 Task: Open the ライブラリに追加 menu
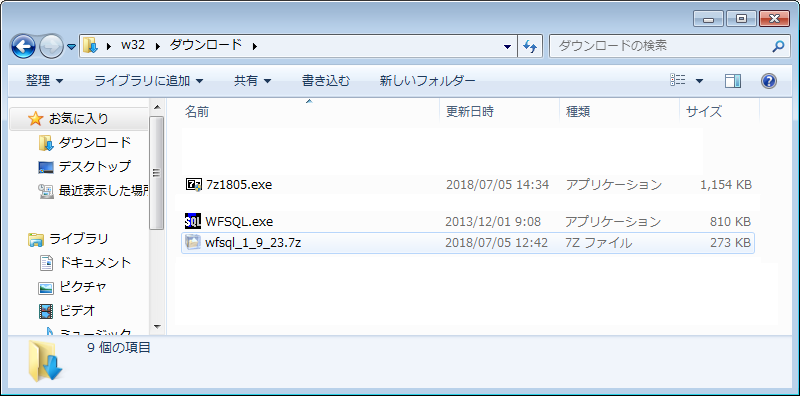(149, 81)
